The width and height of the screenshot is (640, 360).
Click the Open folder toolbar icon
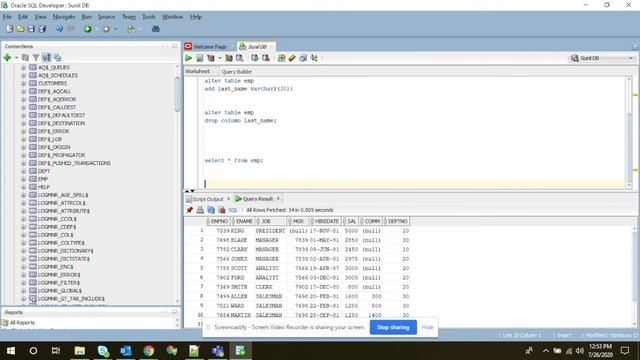20,29
